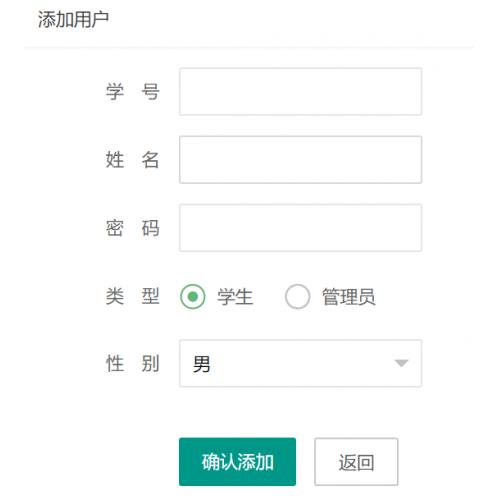
Task: Click the 添加用户 heading
Action: 73,19
